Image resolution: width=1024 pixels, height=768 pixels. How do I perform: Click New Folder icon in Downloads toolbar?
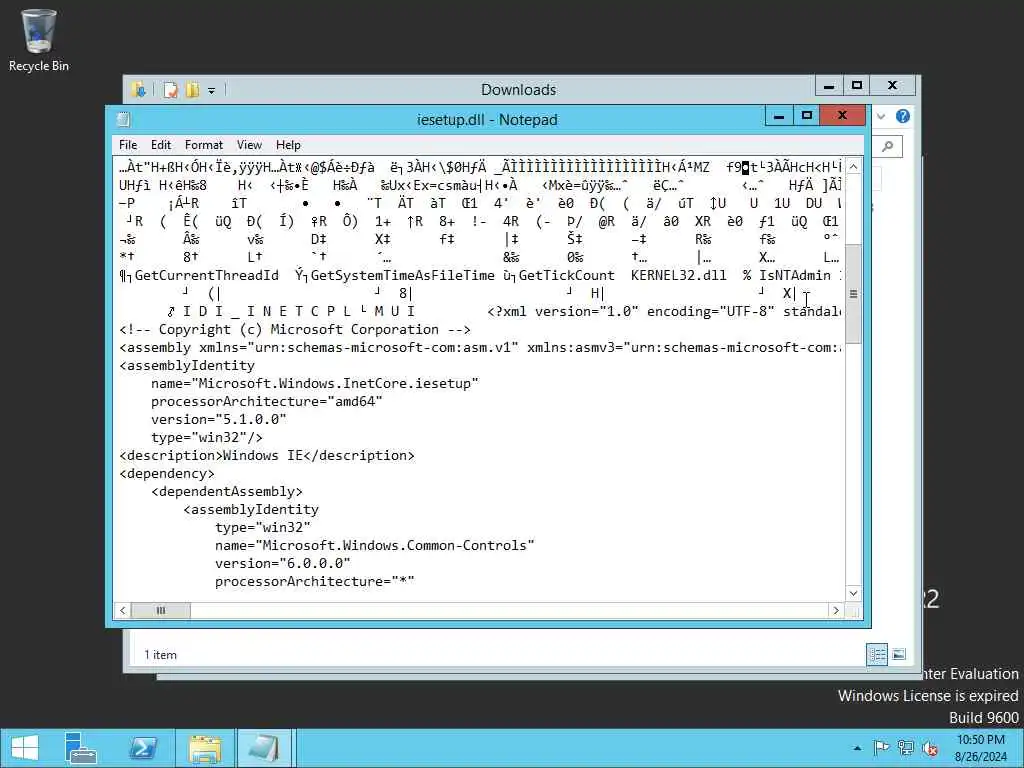click(x=193, y=90)
